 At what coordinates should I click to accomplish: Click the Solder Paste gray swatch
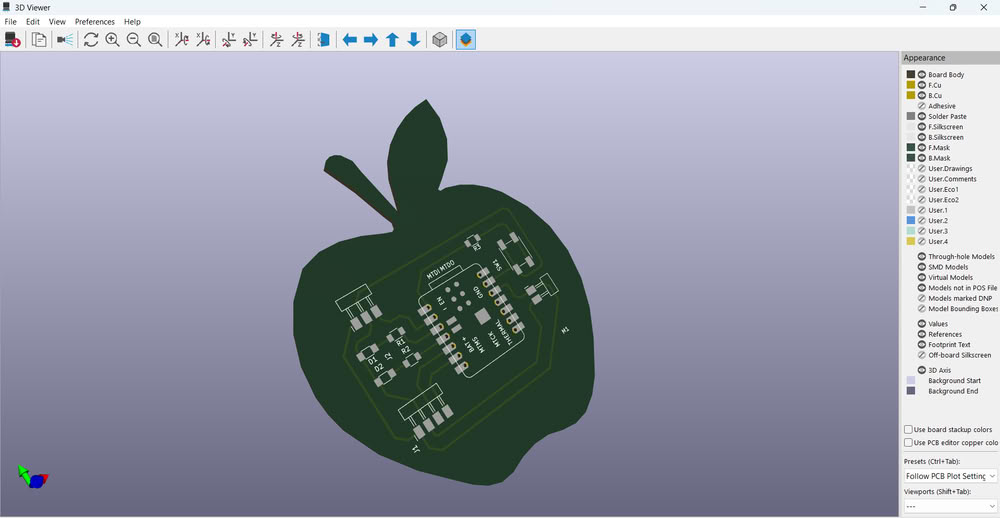pyautogui.click(x=911, y=116)
